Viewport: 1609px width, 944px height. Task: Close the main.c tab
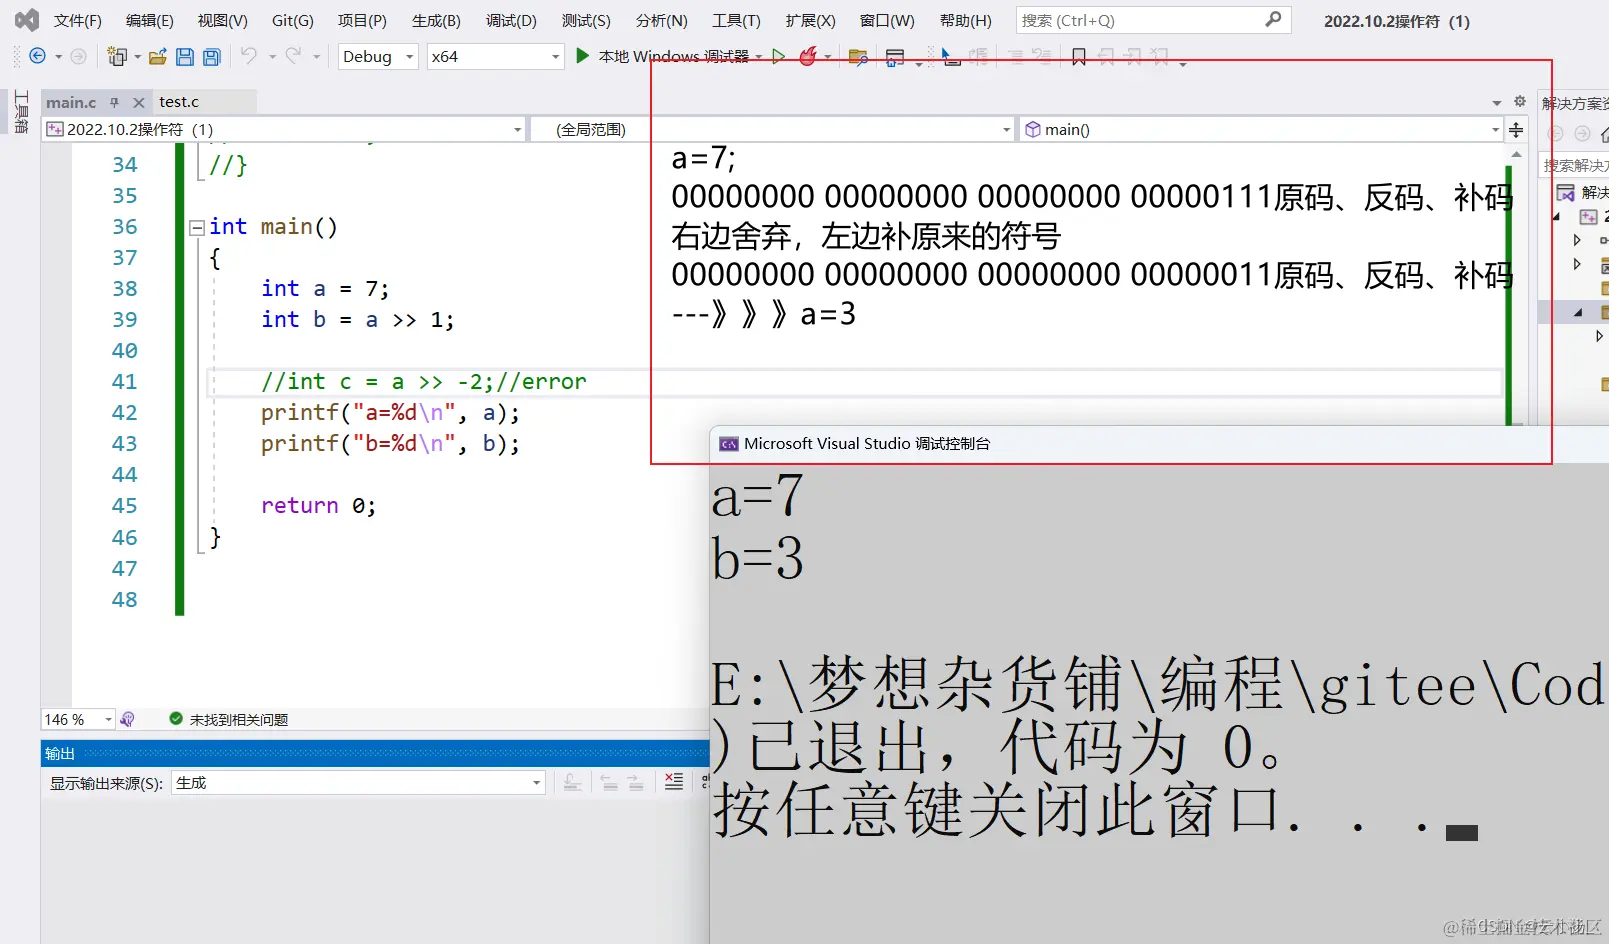139,102
